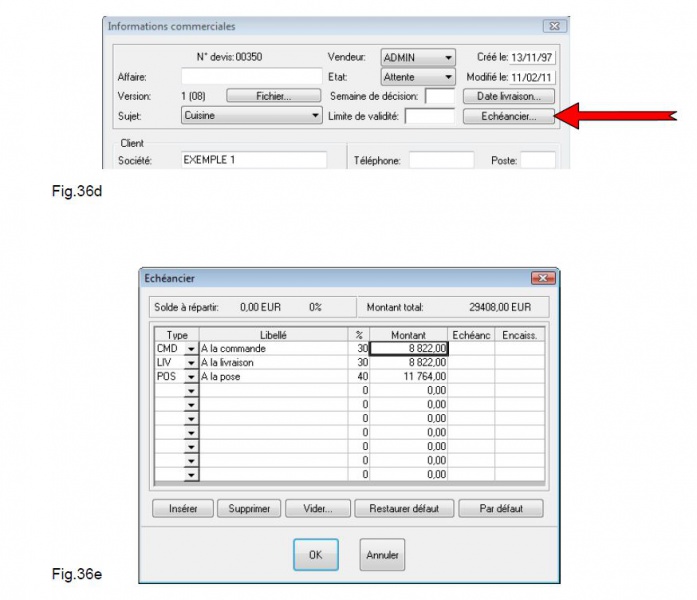Click the Echéancier... button

tap(508, 116)
